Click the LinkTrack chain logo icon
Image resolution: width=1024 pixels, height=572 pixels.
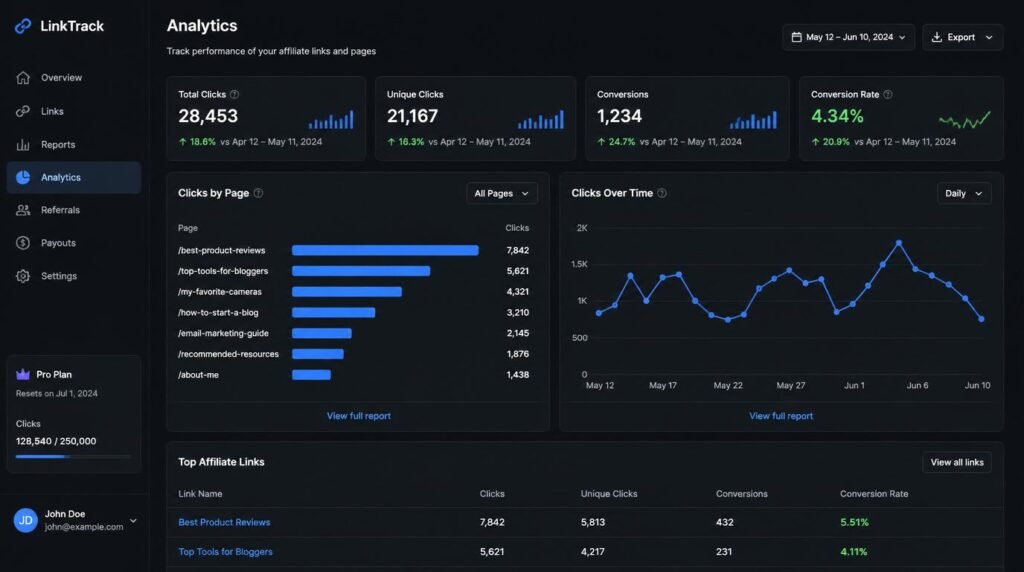pos(23,26)
